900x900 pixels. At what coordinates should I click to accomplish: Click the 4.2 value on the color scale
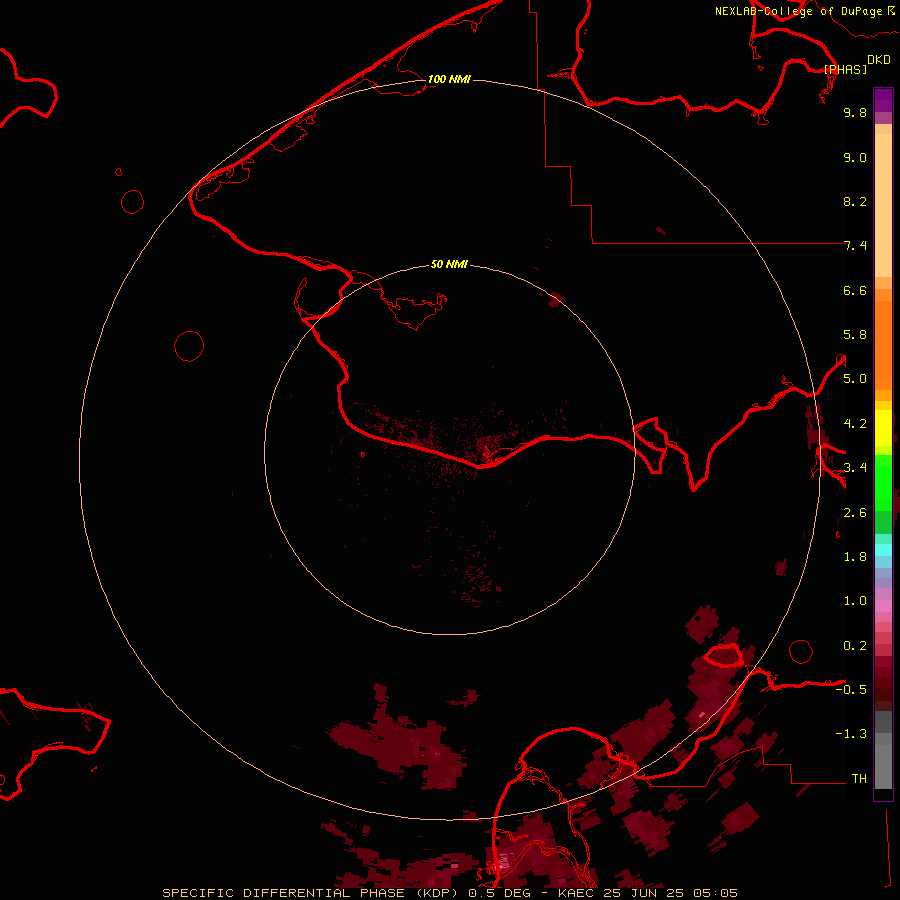[855, 424]
